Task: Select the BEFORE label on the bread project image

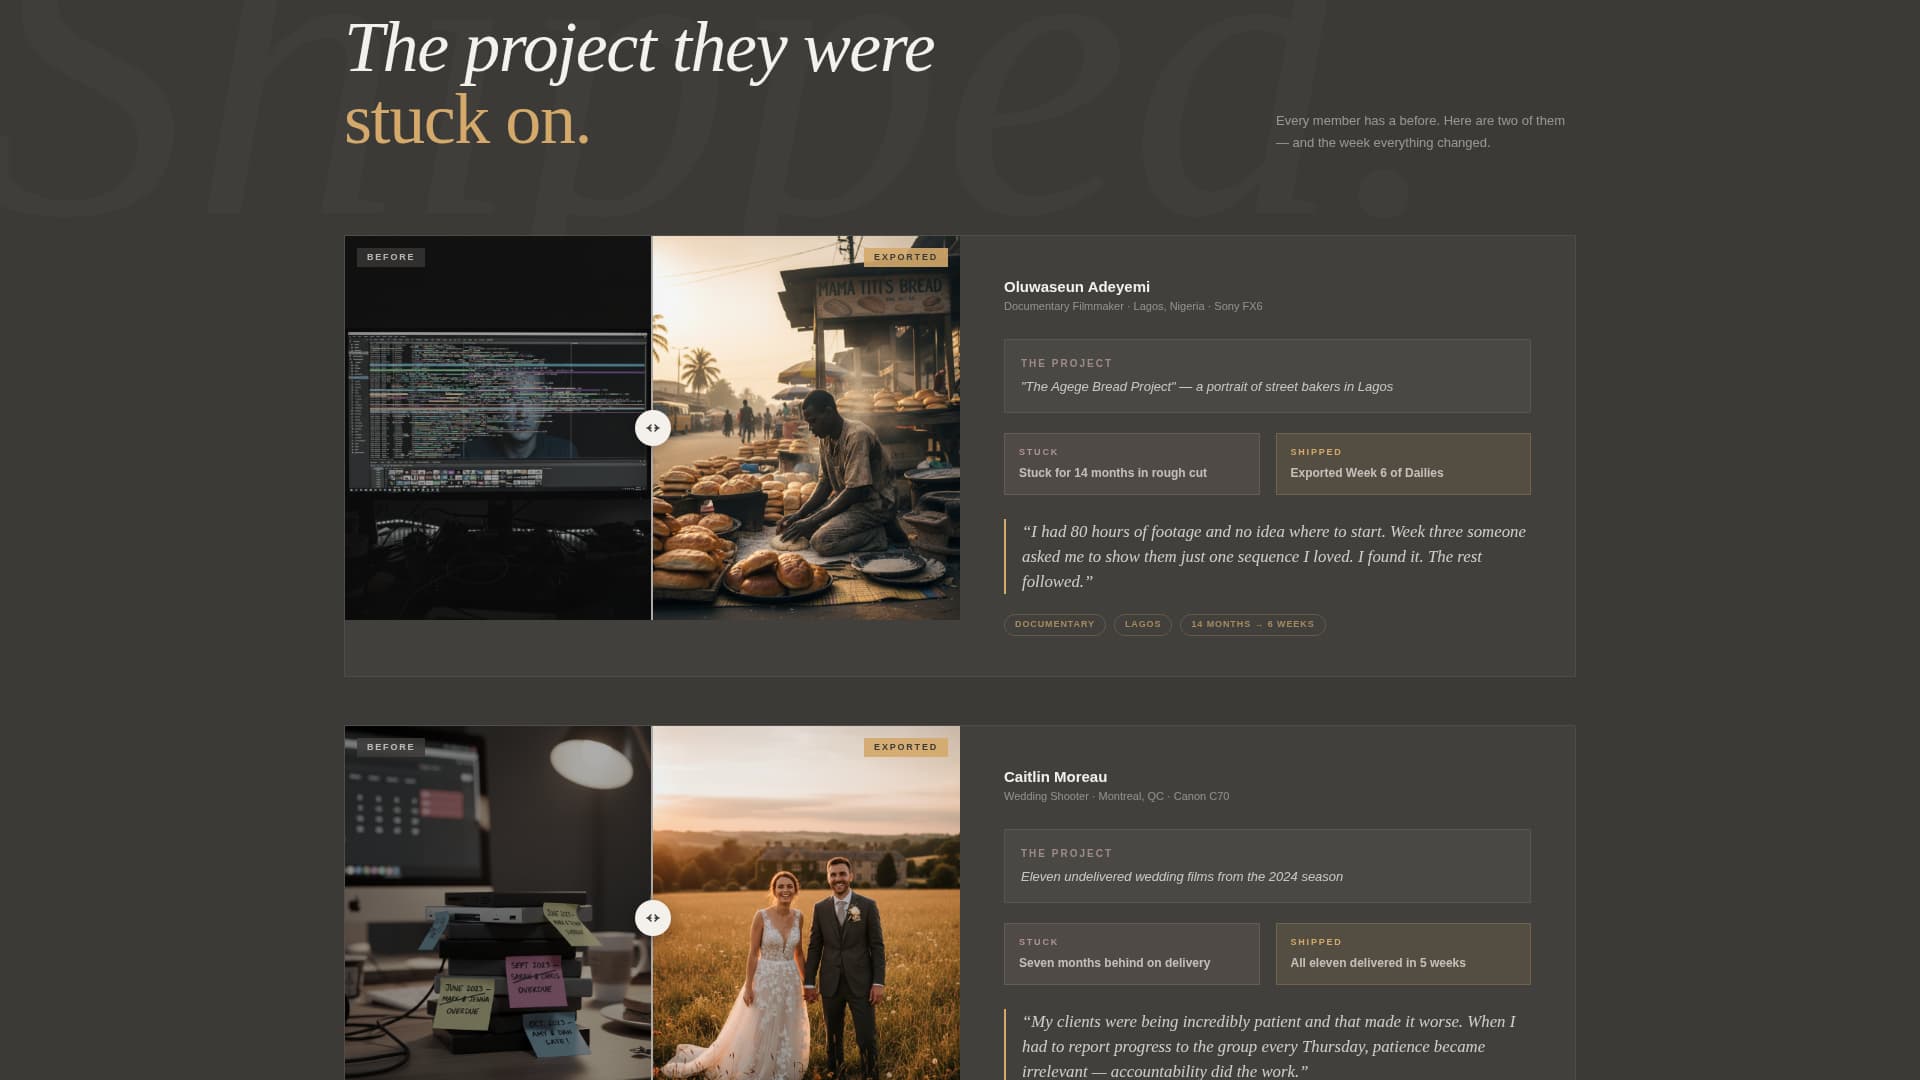Action: click(390, 257)
